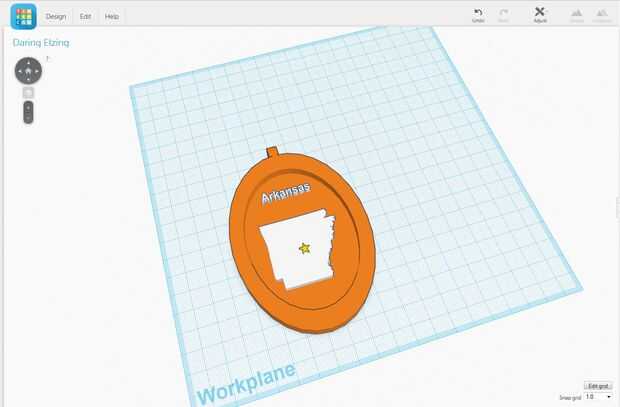The width and height of the screenshot is (620, 407).
Task: Select the Arkansas text shape
Action: [x=286, y=193]
